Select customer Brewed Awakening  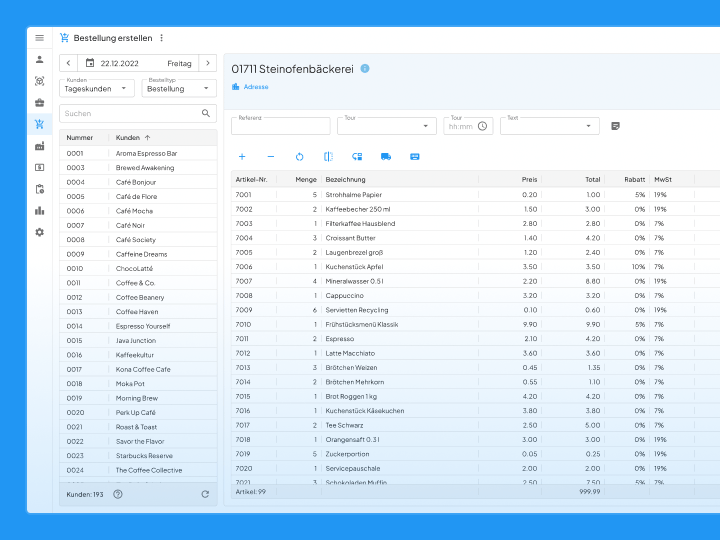pos(138,168)
